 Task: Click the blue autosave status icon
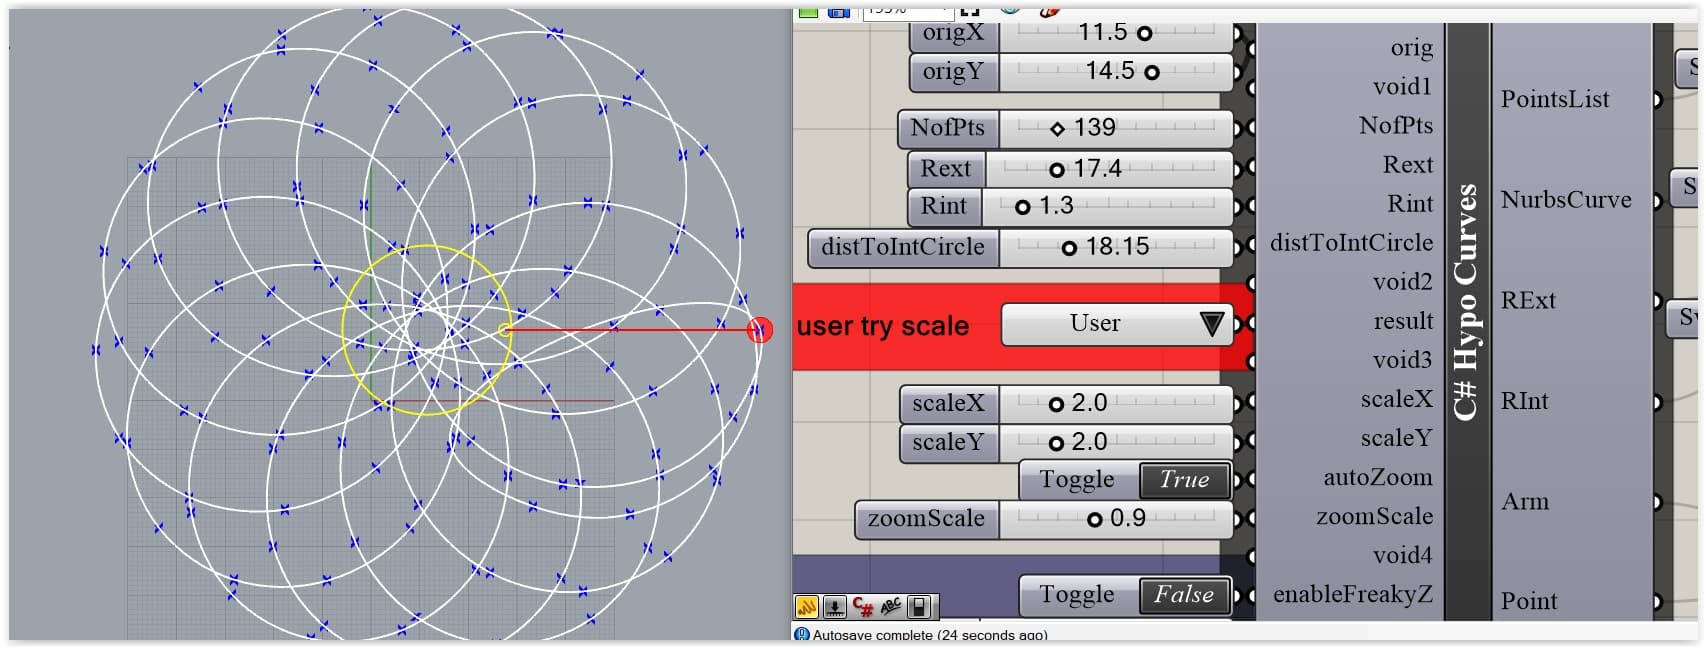(801, 634)
